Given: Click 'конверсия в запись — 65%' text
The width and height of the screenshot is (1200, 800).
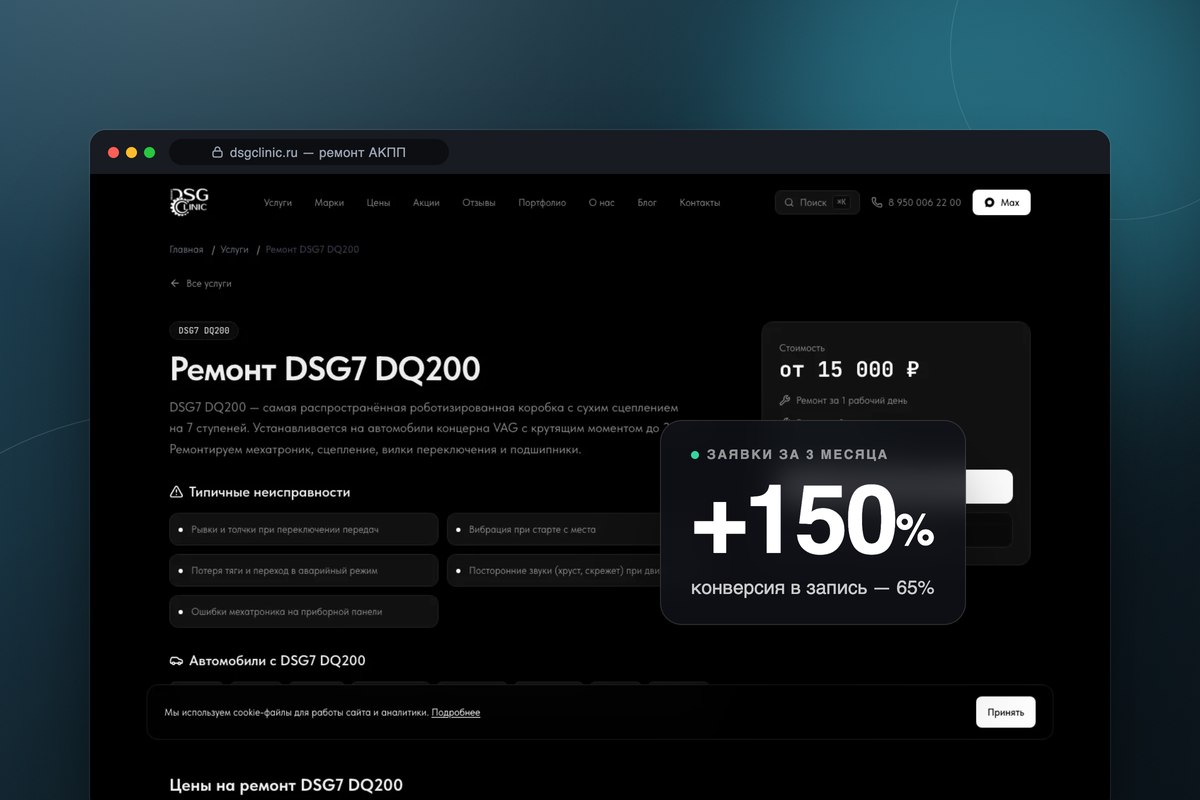Looking at the screenshot, I should (812, 588).
